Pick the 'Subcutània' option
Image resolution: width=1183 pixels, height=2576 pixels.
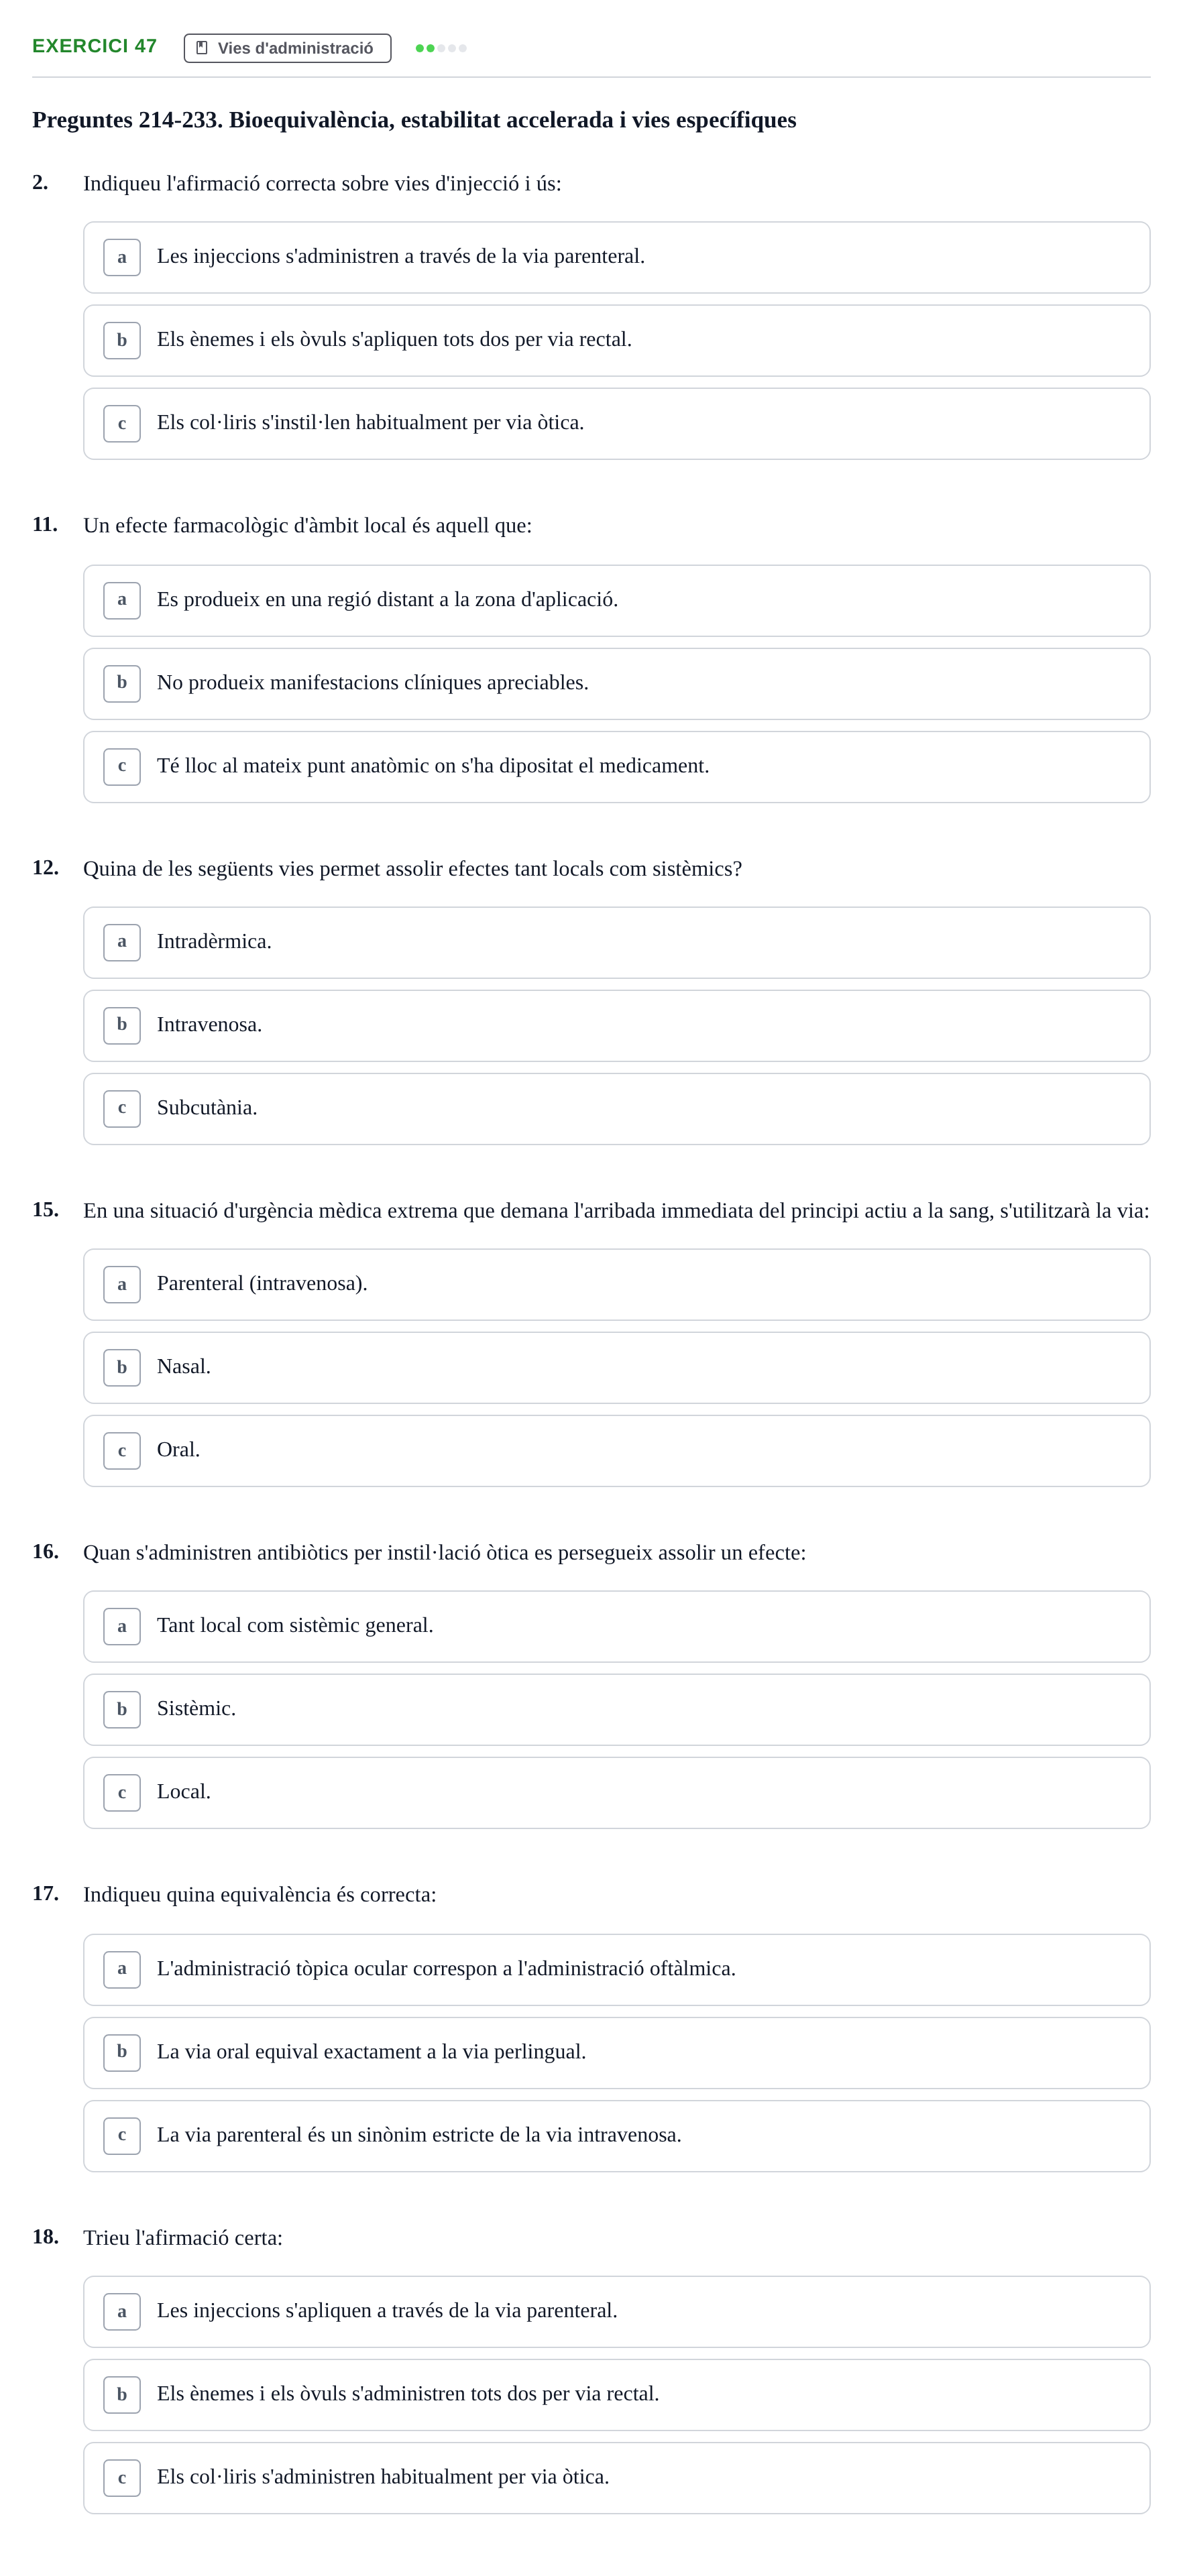point(616,1108)
